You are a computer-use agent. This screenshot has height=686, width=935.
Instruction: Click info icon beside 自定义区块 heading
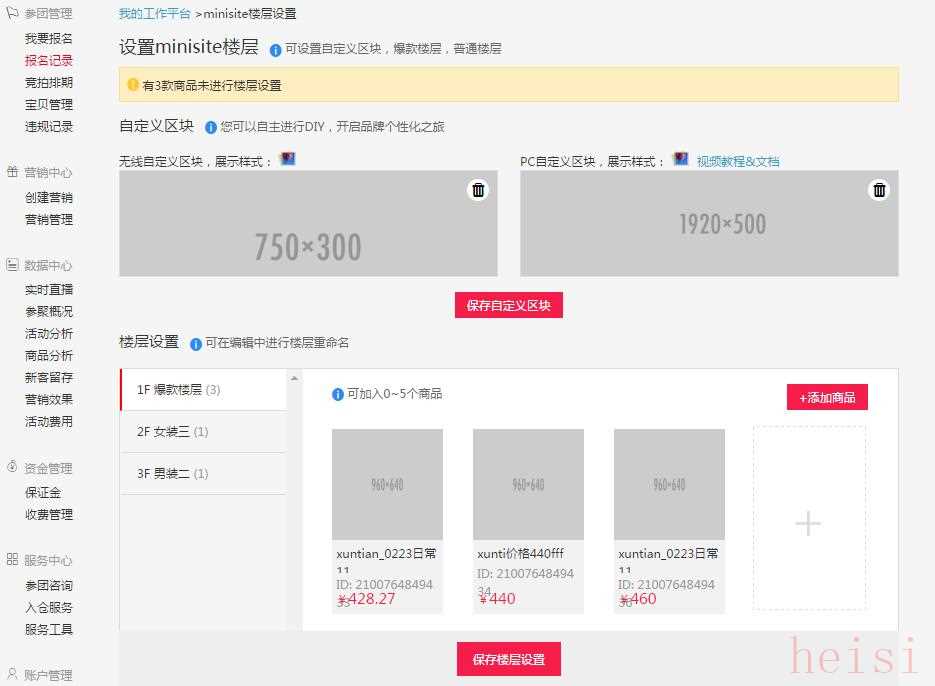coord(211,128)
